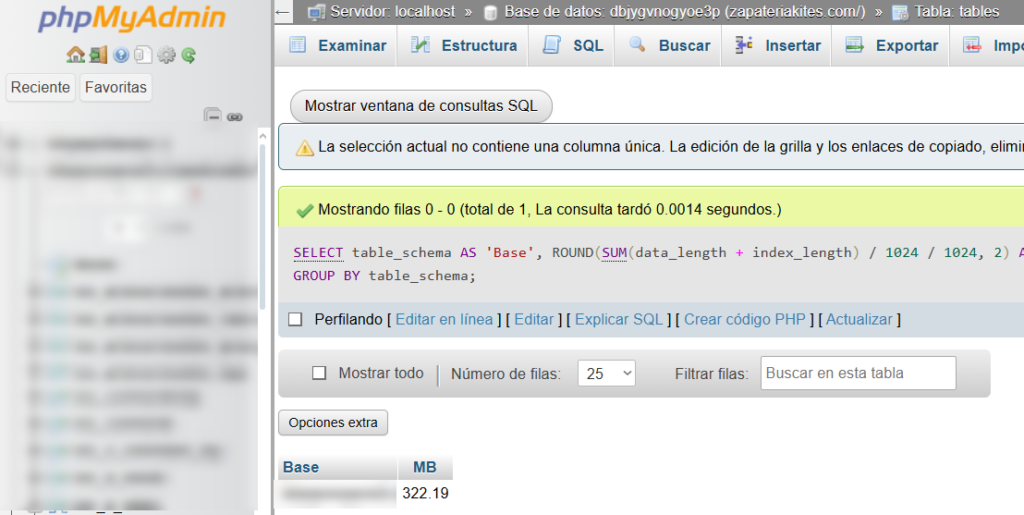Click the Crear código PHP link

tap(744, 319)
